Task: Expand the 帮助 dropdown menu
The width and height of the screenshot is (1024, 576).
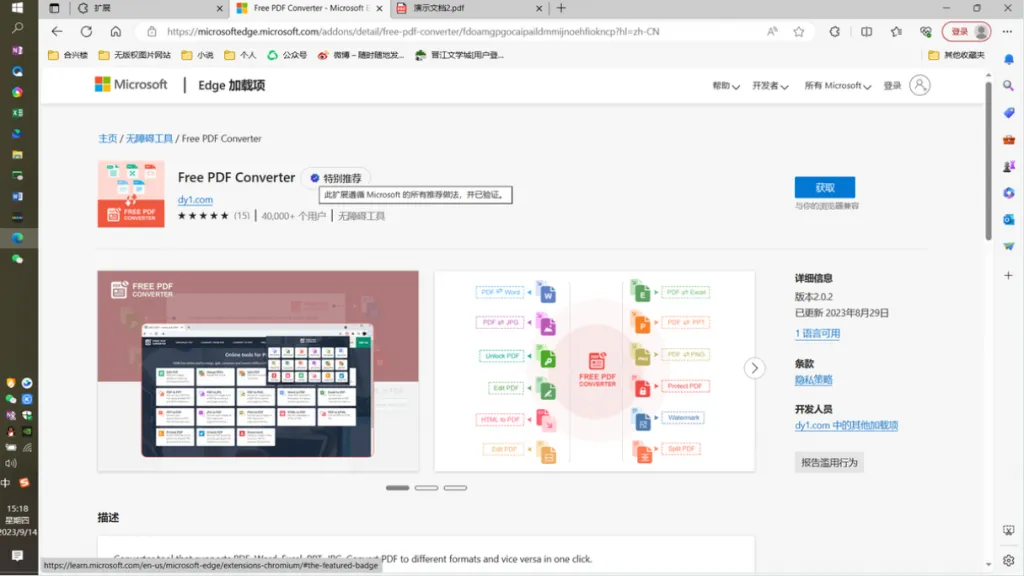Action: tap(725, 86)
